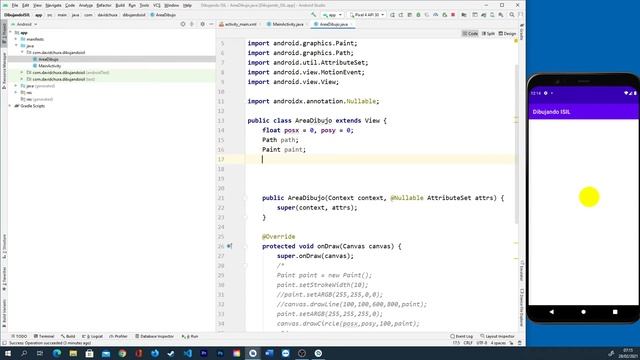The width and height of the screenshot is (640, 360).
Task: Collapse the java folder in project tree
Action: click(x=16, y=46)
